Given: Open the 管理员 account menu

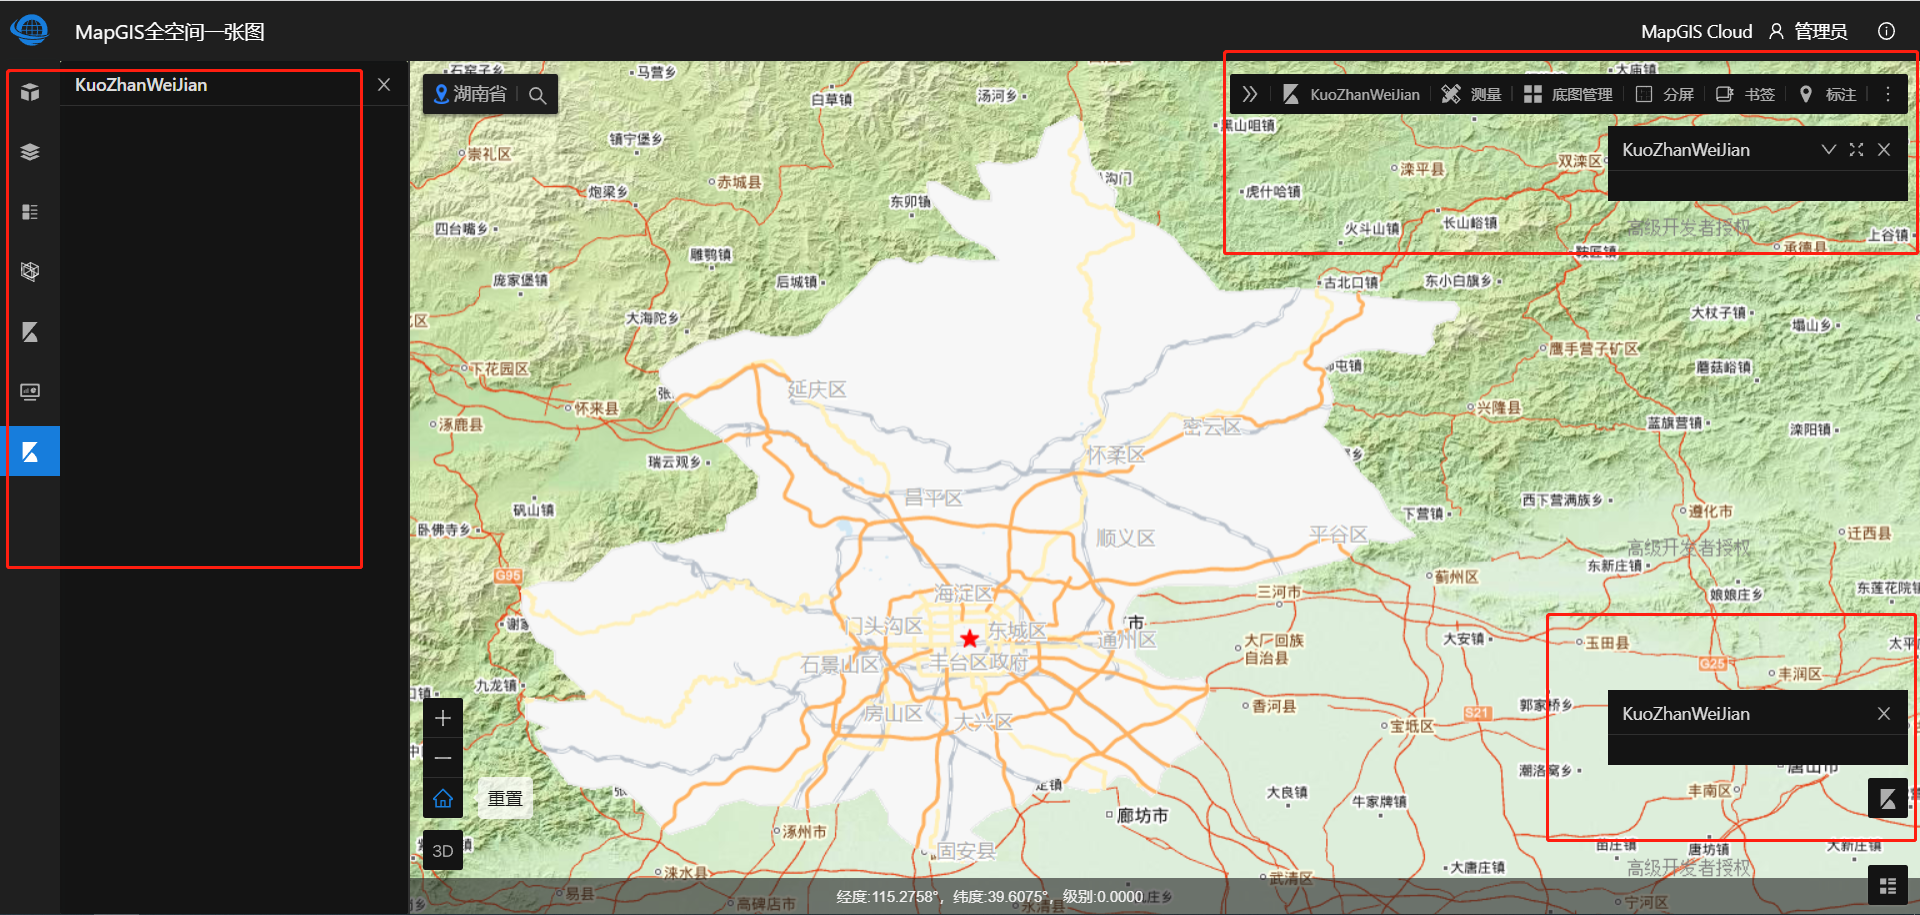Looking at the screenshot, I should (x=1812, y=31).
